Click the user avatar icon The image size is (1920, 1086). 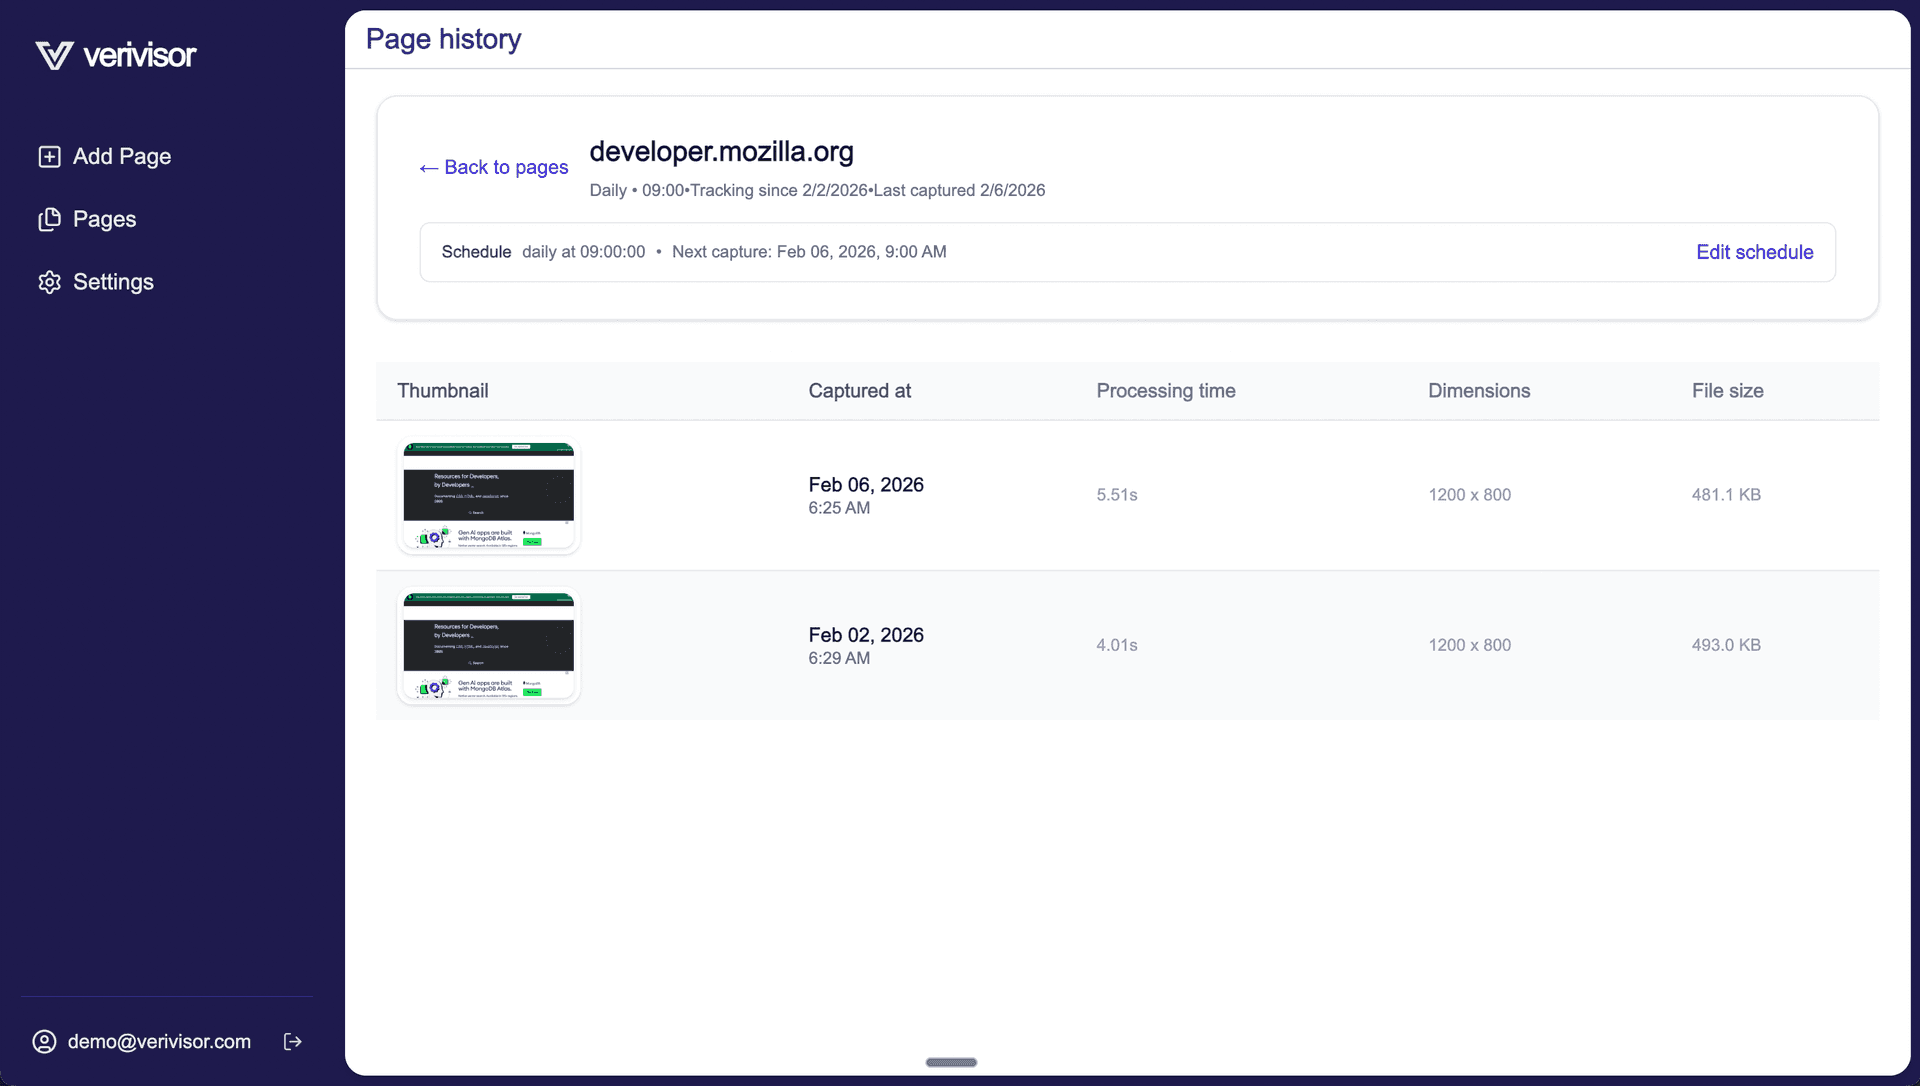tap(44, 1042)
